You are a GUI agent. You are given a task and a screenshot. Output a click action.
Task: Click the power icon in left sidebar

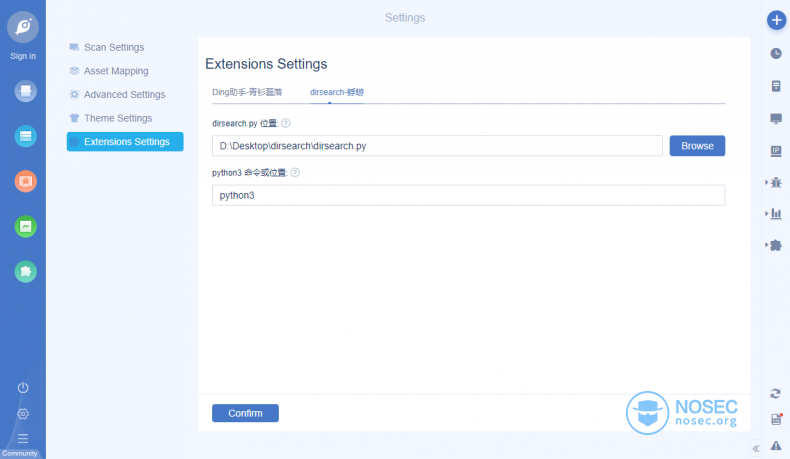(x=23, y=387)
